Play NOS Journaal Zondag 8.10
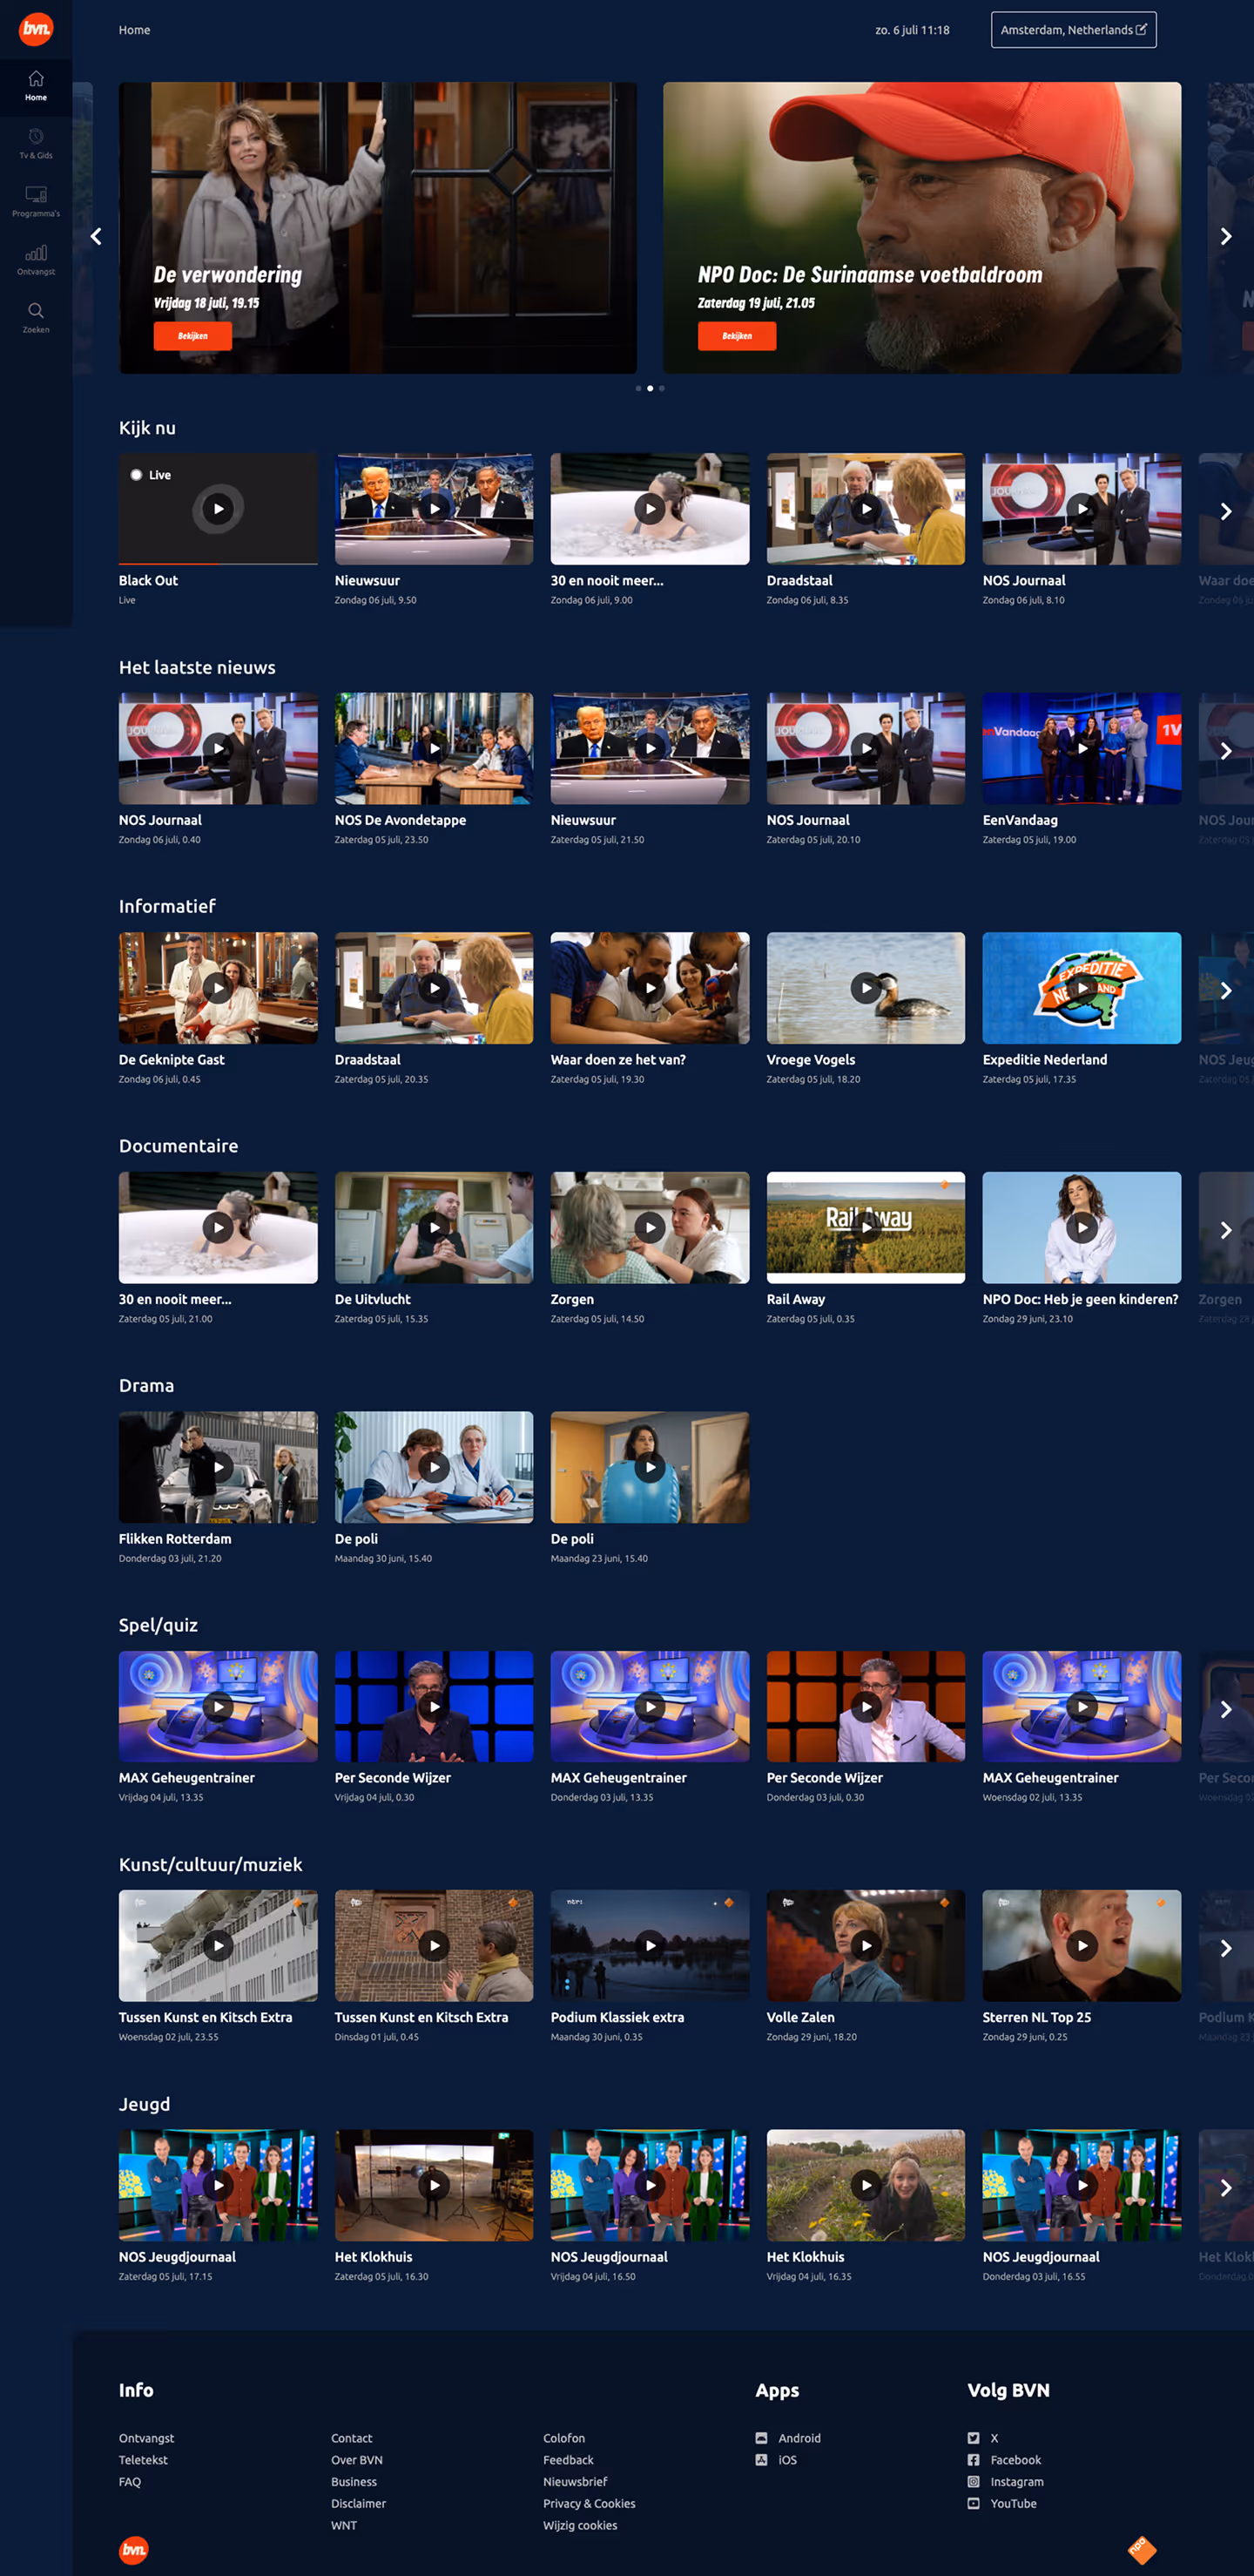Screen dimensions: 1254x2576 point(1082,509)
